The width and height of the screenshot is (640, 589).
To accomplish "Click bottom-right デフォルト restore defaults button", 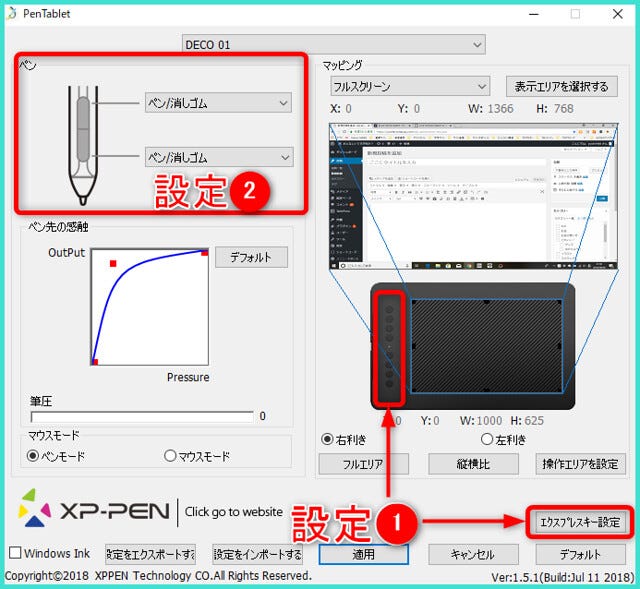I will [x=580, y=554].
